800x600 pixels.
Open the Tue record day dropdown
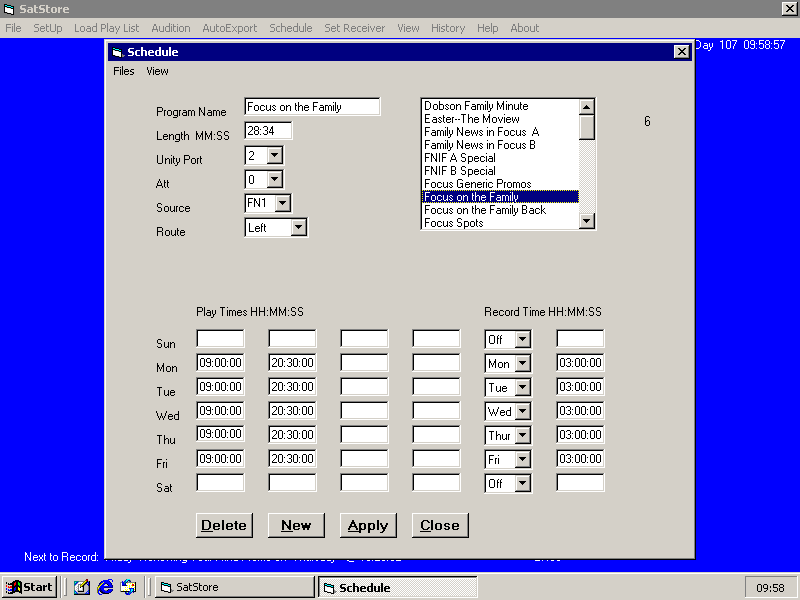coord(522,387)
